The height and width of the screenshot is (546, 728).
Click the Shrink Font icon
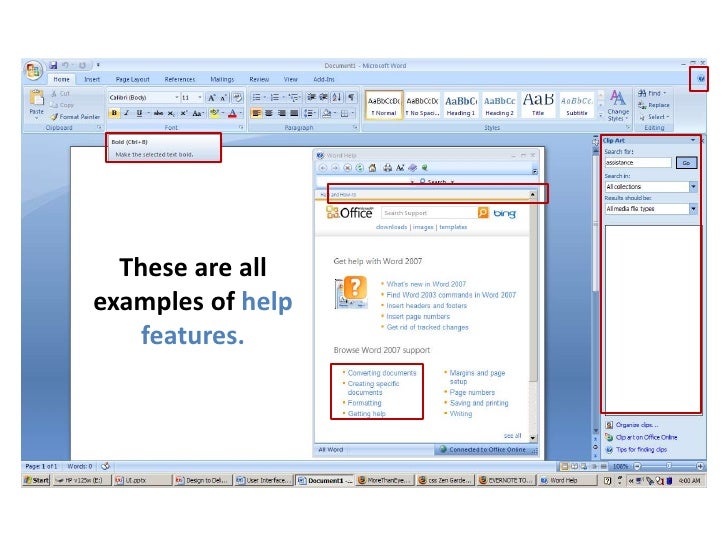[223, 98]
